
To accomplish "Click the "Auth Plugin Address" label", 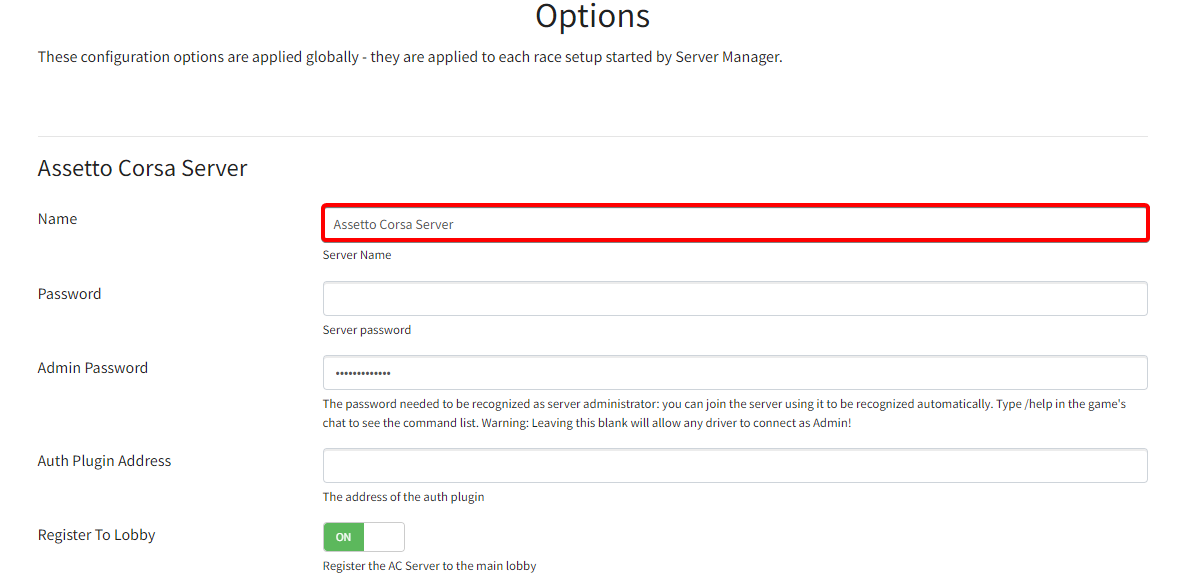I will (104, 461).
